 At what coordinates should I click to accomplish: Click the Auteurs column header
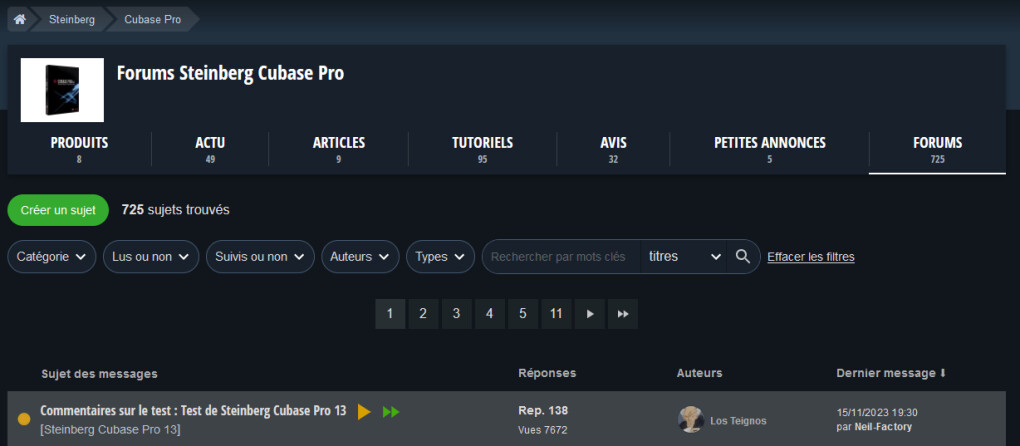click(699, 373)
